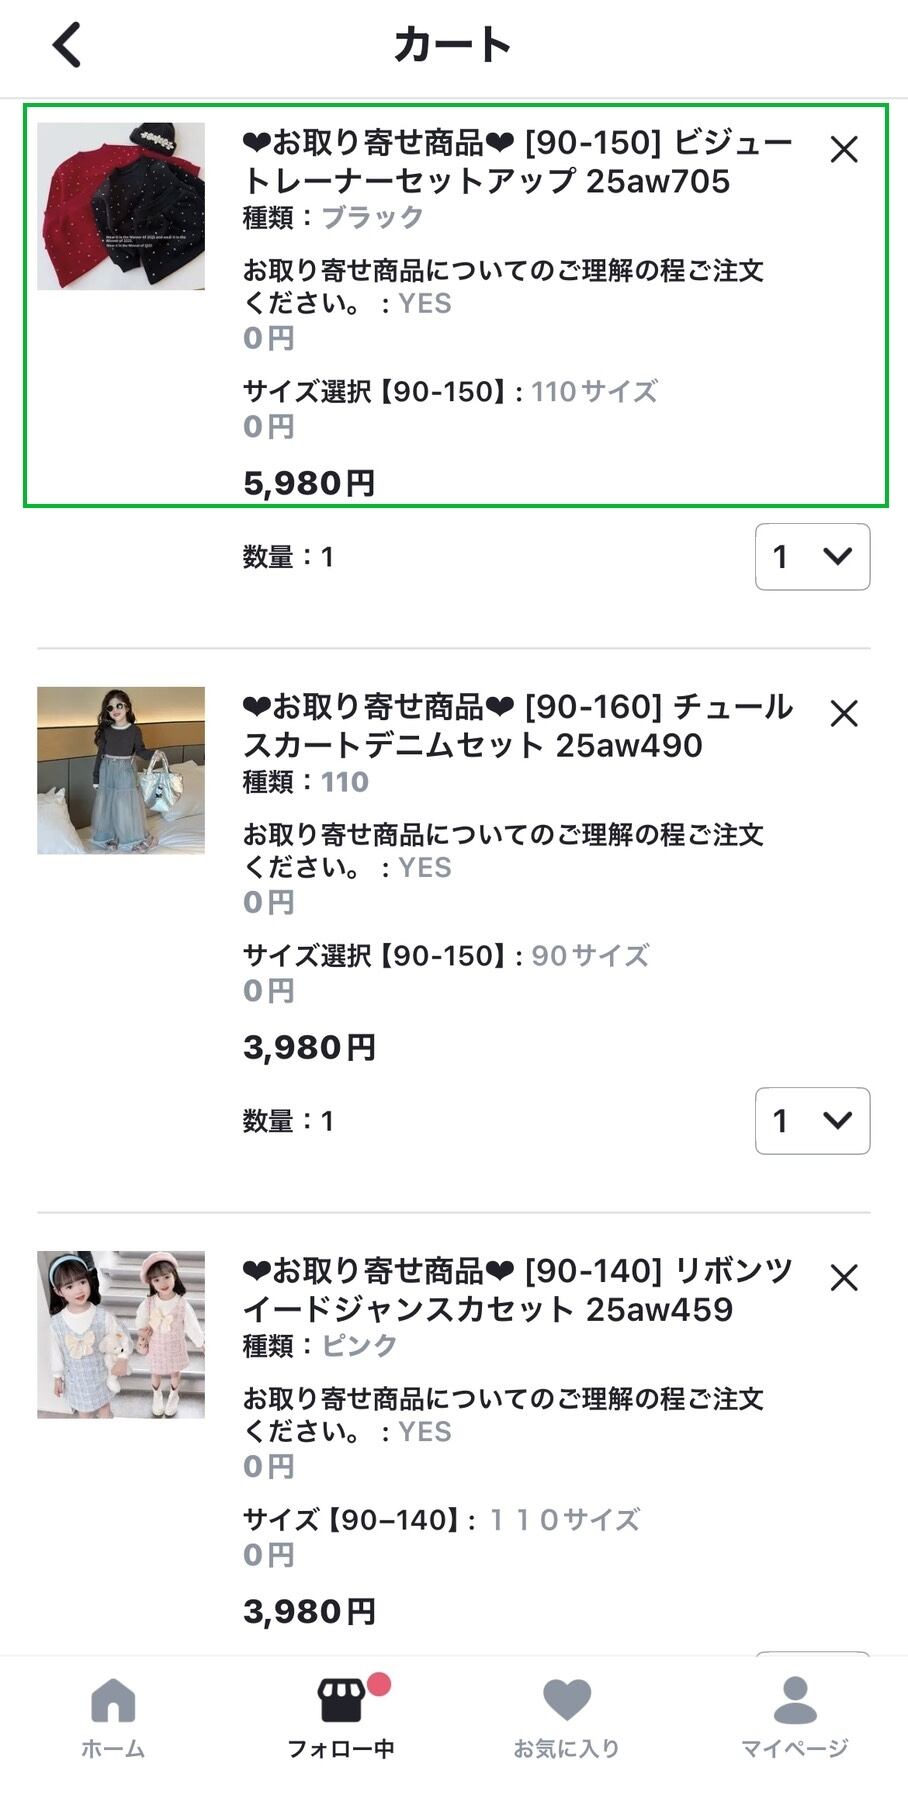
Task: Open the tulle skirt denim set thumbnail
Action: [x=121, y=770]
